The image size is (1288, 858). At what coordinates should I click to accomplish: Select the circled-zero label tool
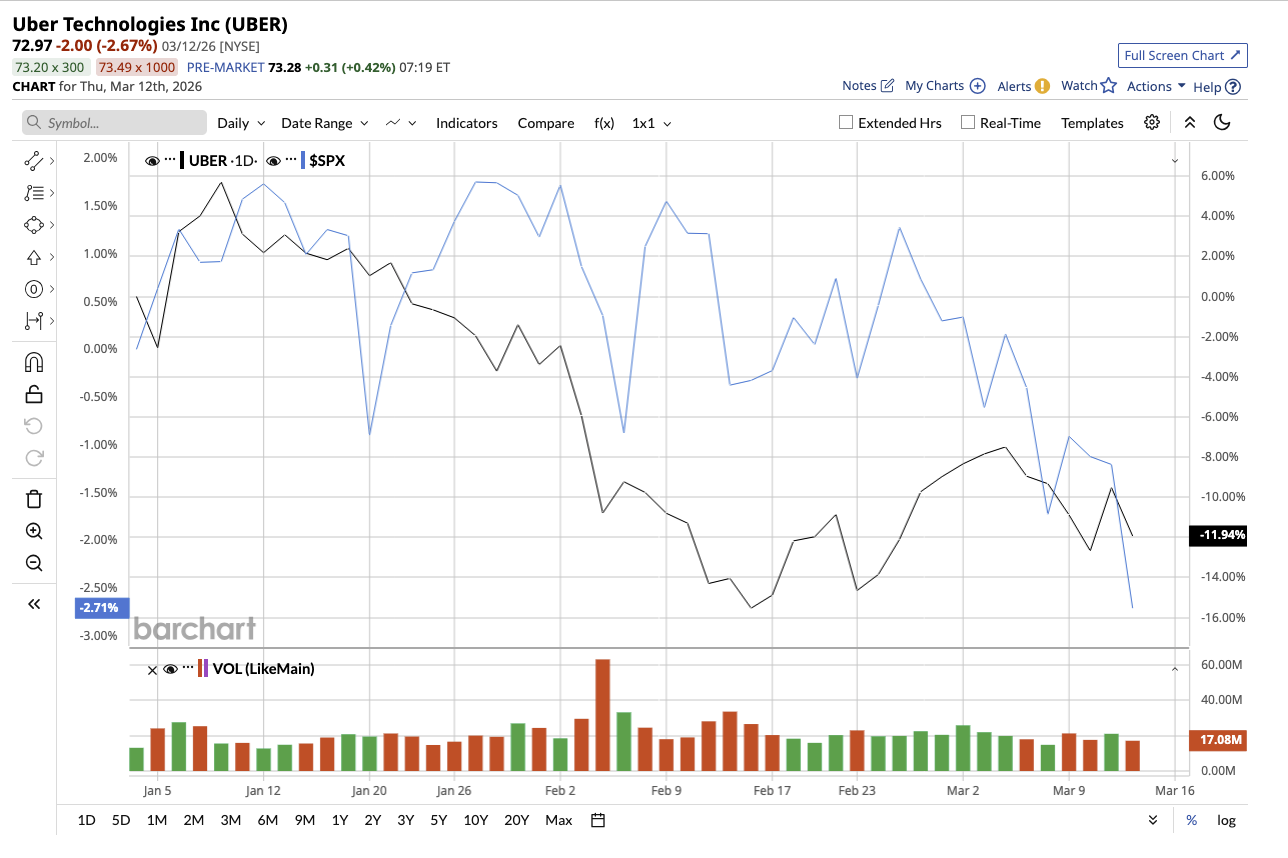[x=34, y=289]
